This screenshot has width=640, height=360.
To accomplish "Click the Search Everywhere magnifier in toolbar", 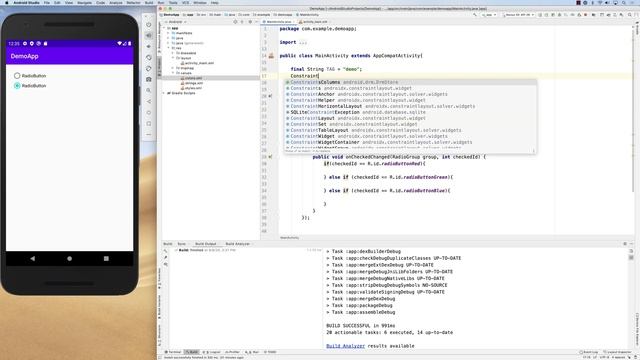I will click(x=629, y=15).
